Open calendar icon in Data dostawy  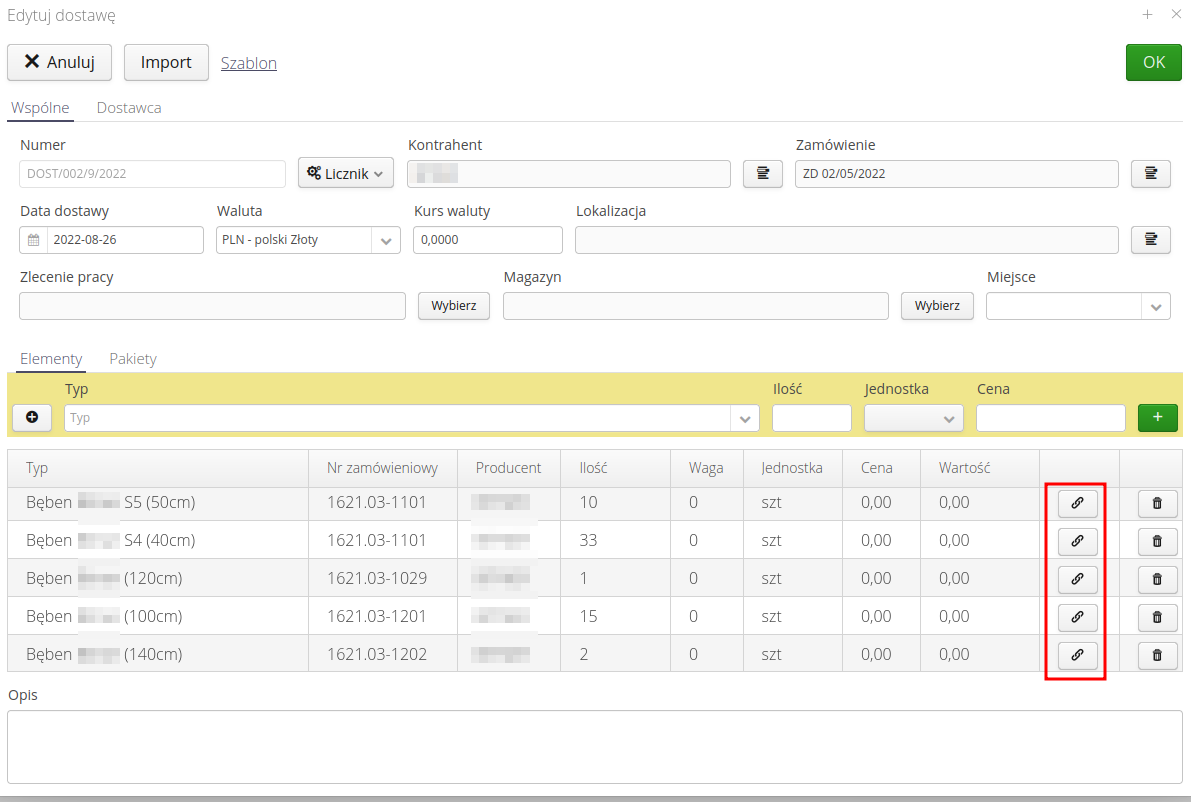click(33, 240)
